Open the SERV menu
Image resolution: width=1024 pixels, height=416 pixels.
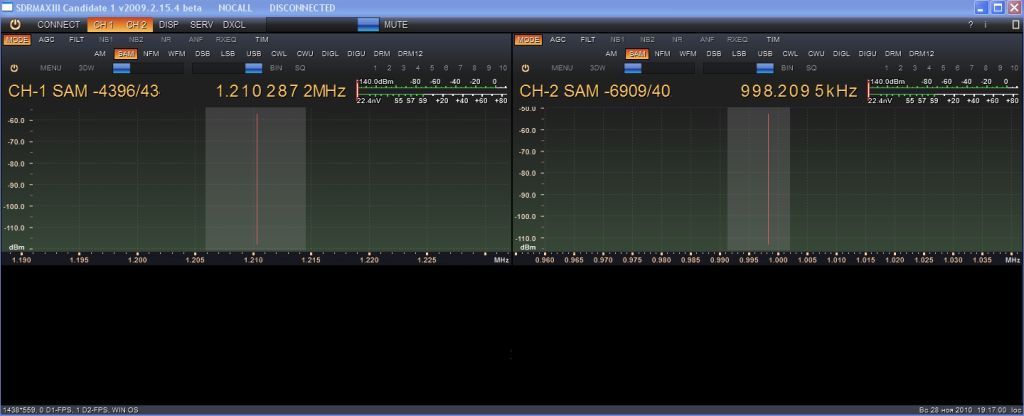(x=201, y=24)
